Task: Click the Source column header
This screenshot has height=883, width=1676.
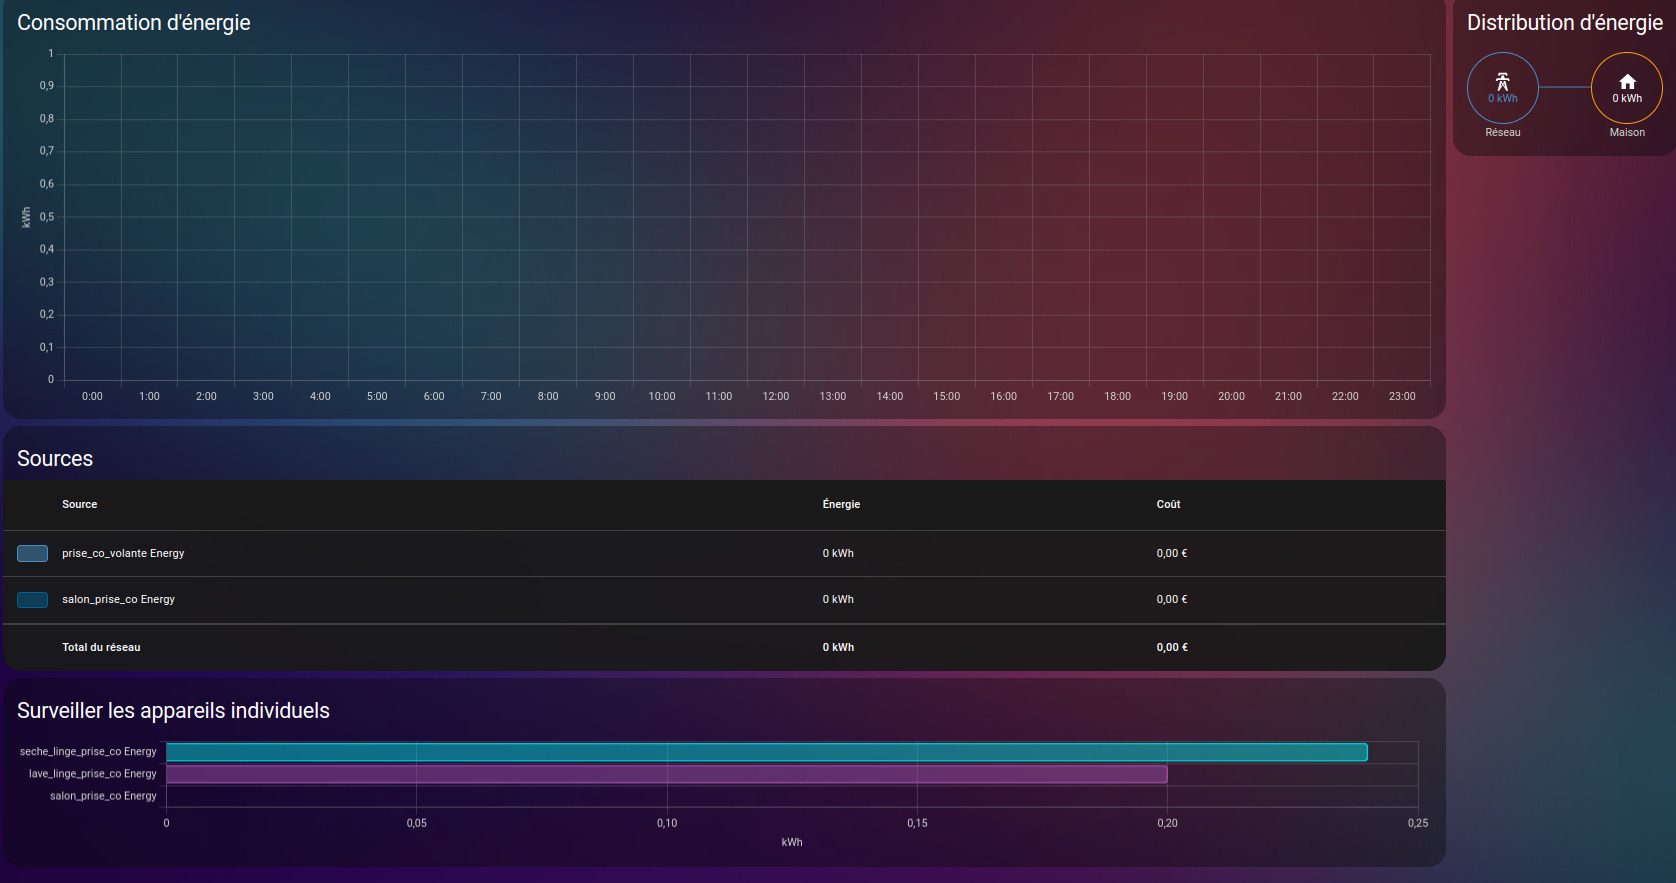Action: pyautogui.click(x=79, y=505)
